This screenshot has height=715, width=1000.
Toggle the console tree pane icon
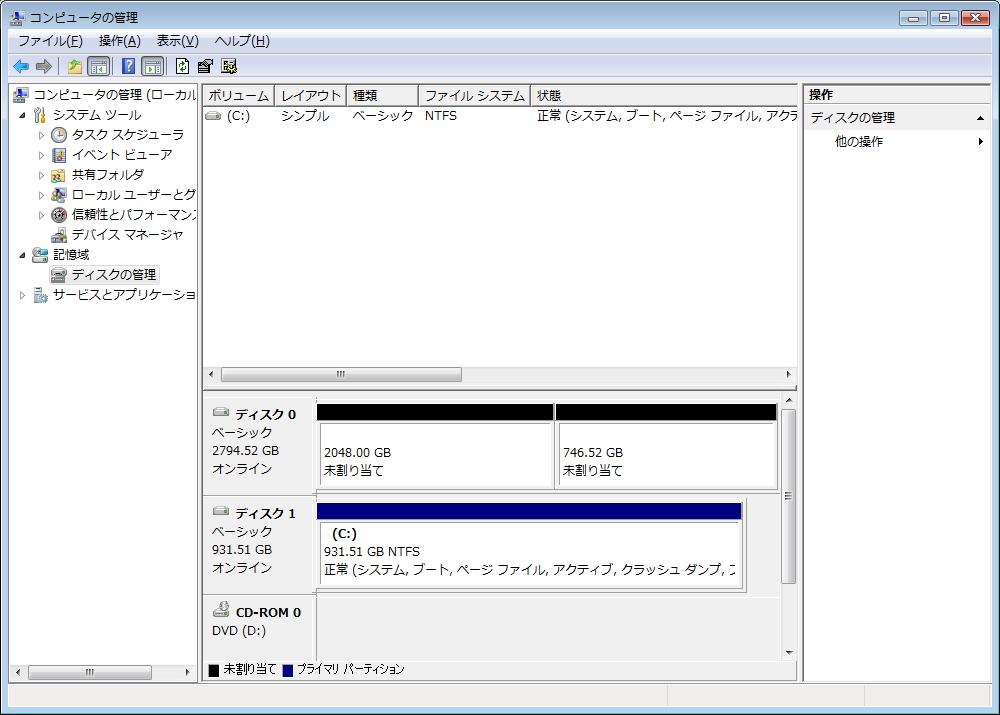(x=98, y=66)
